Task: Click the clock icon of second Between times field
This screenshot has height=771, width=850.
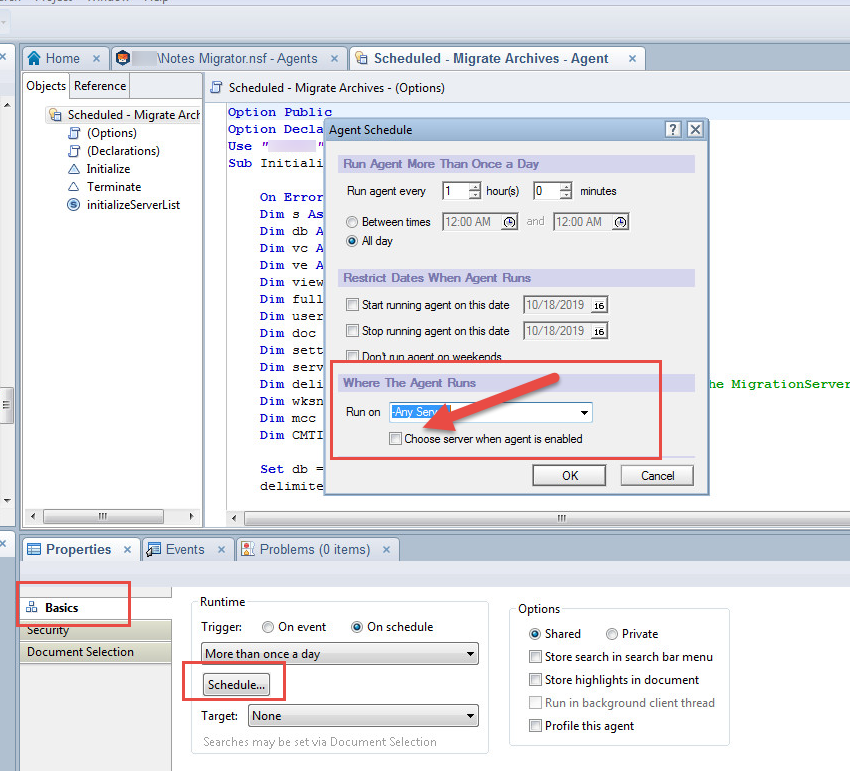Action: (619, 222)
